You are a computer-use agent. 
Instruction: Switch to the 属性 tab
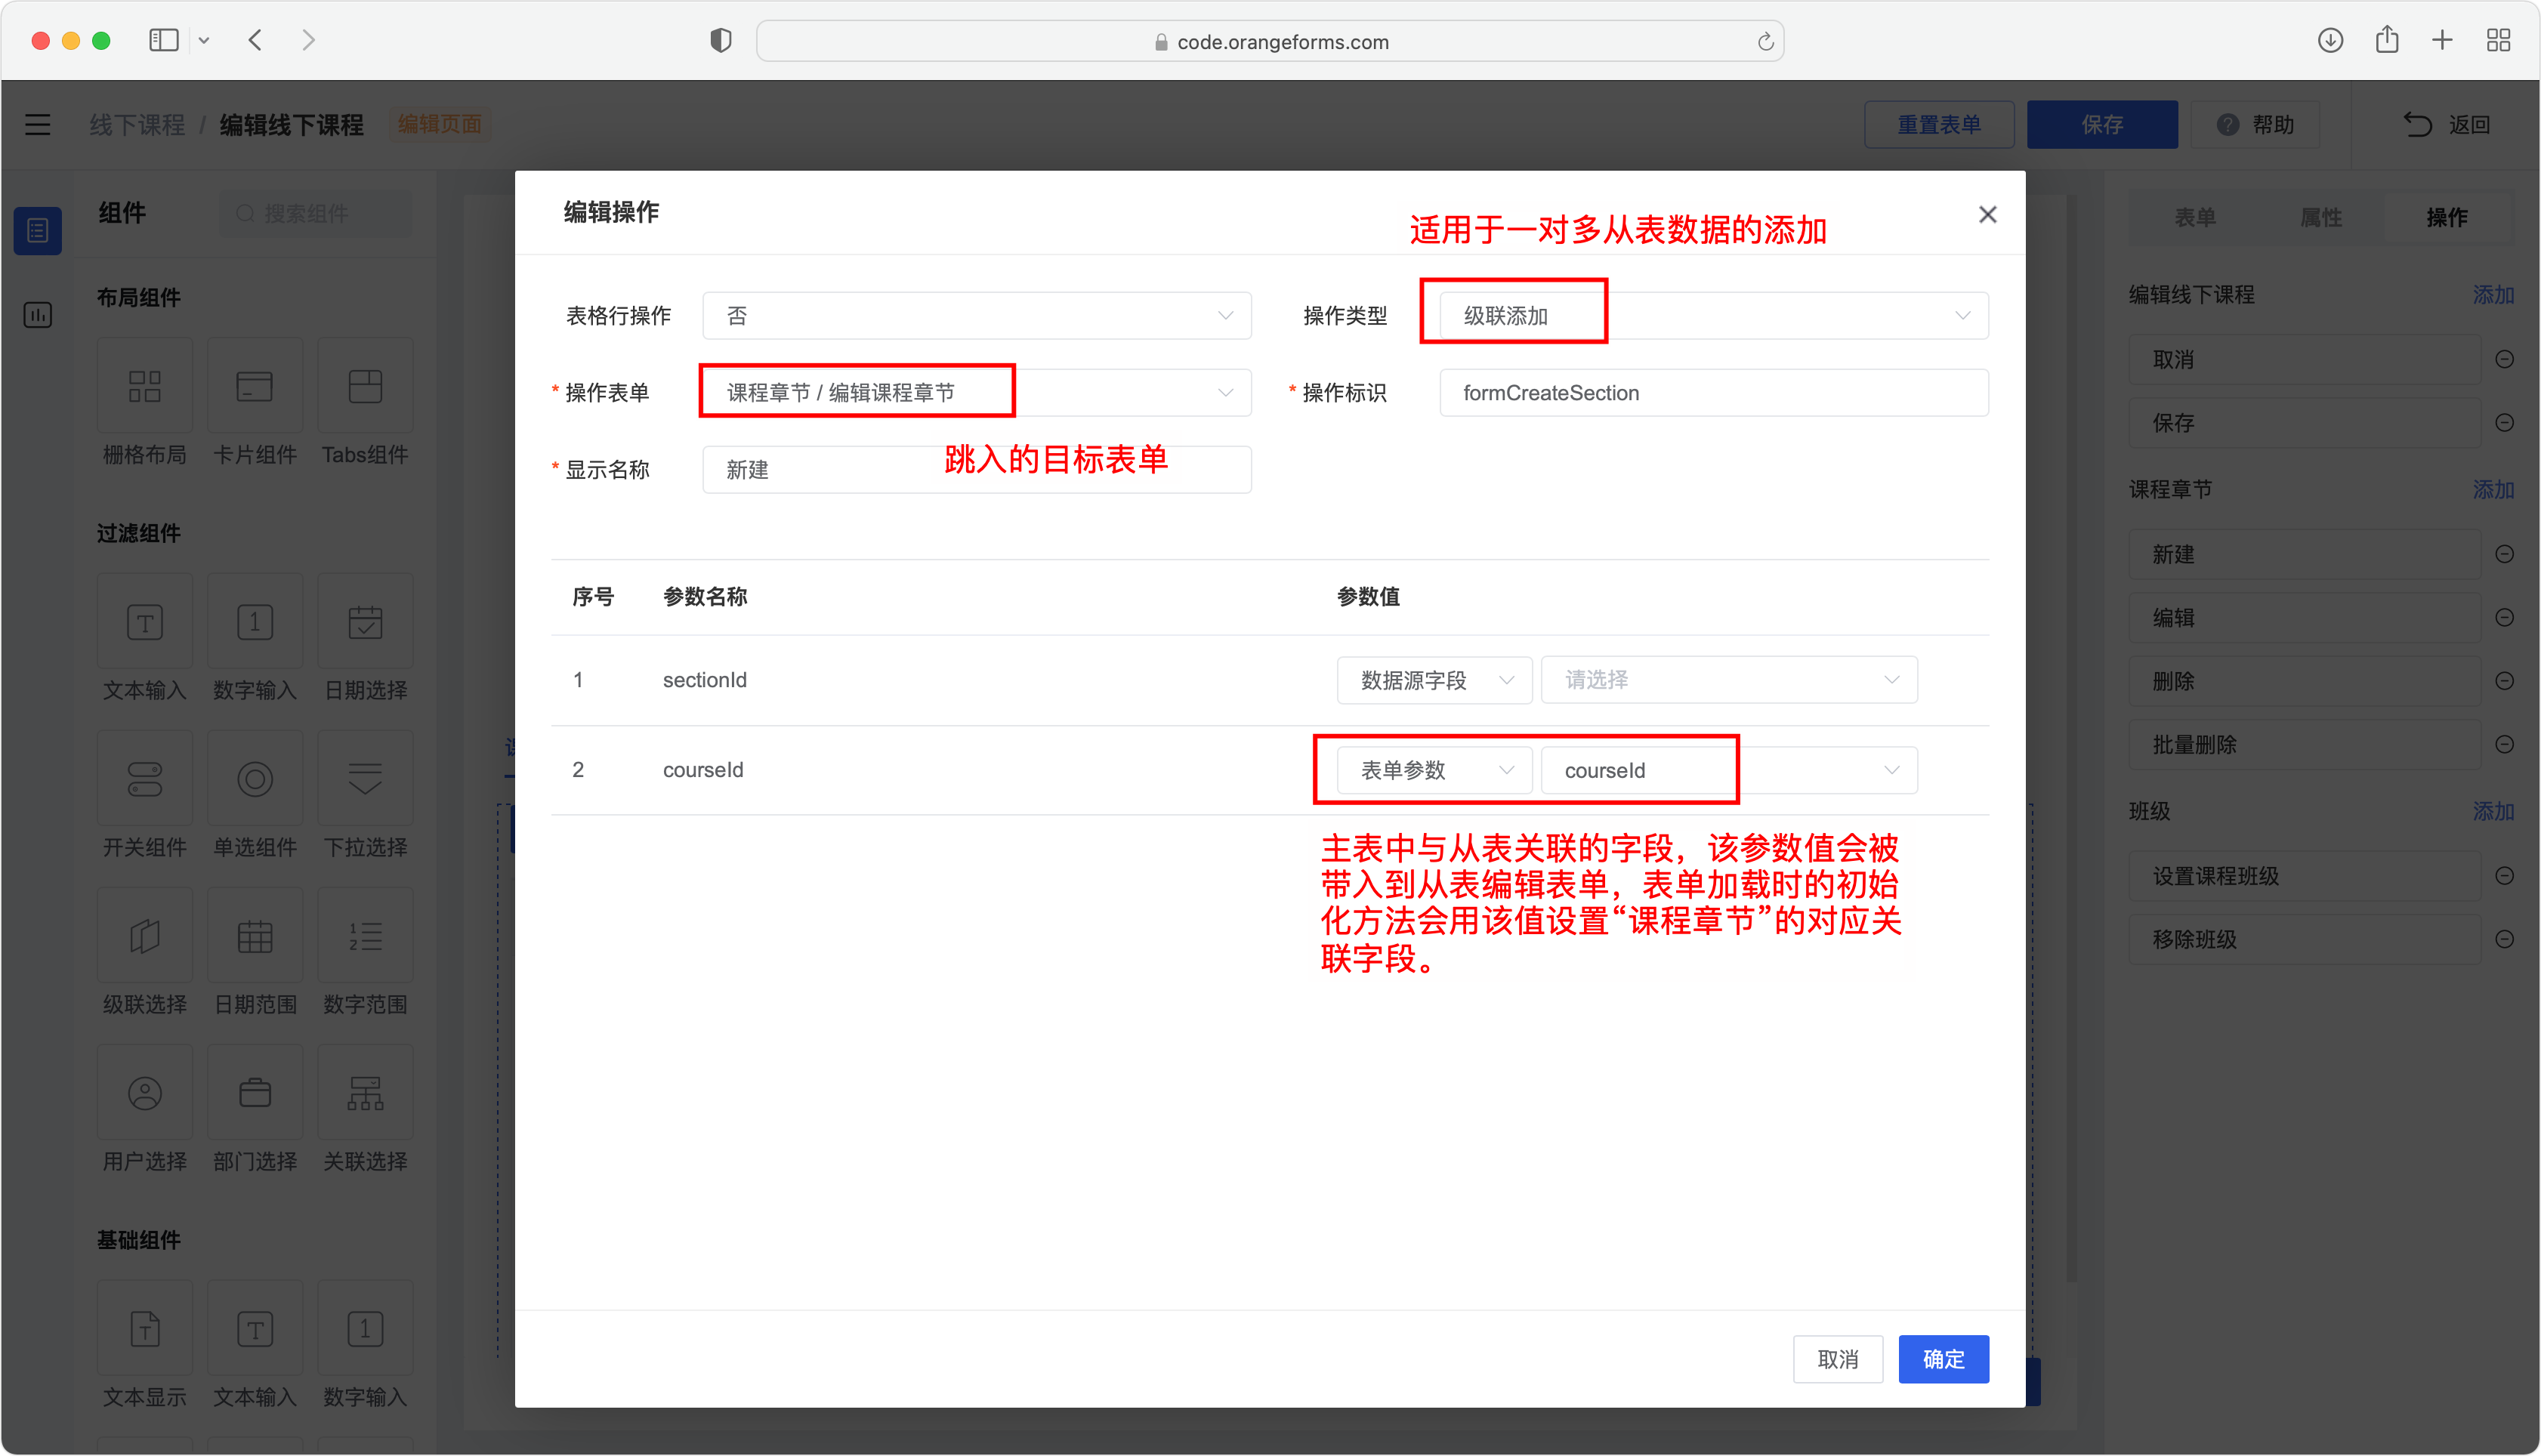click(2320, 217)
